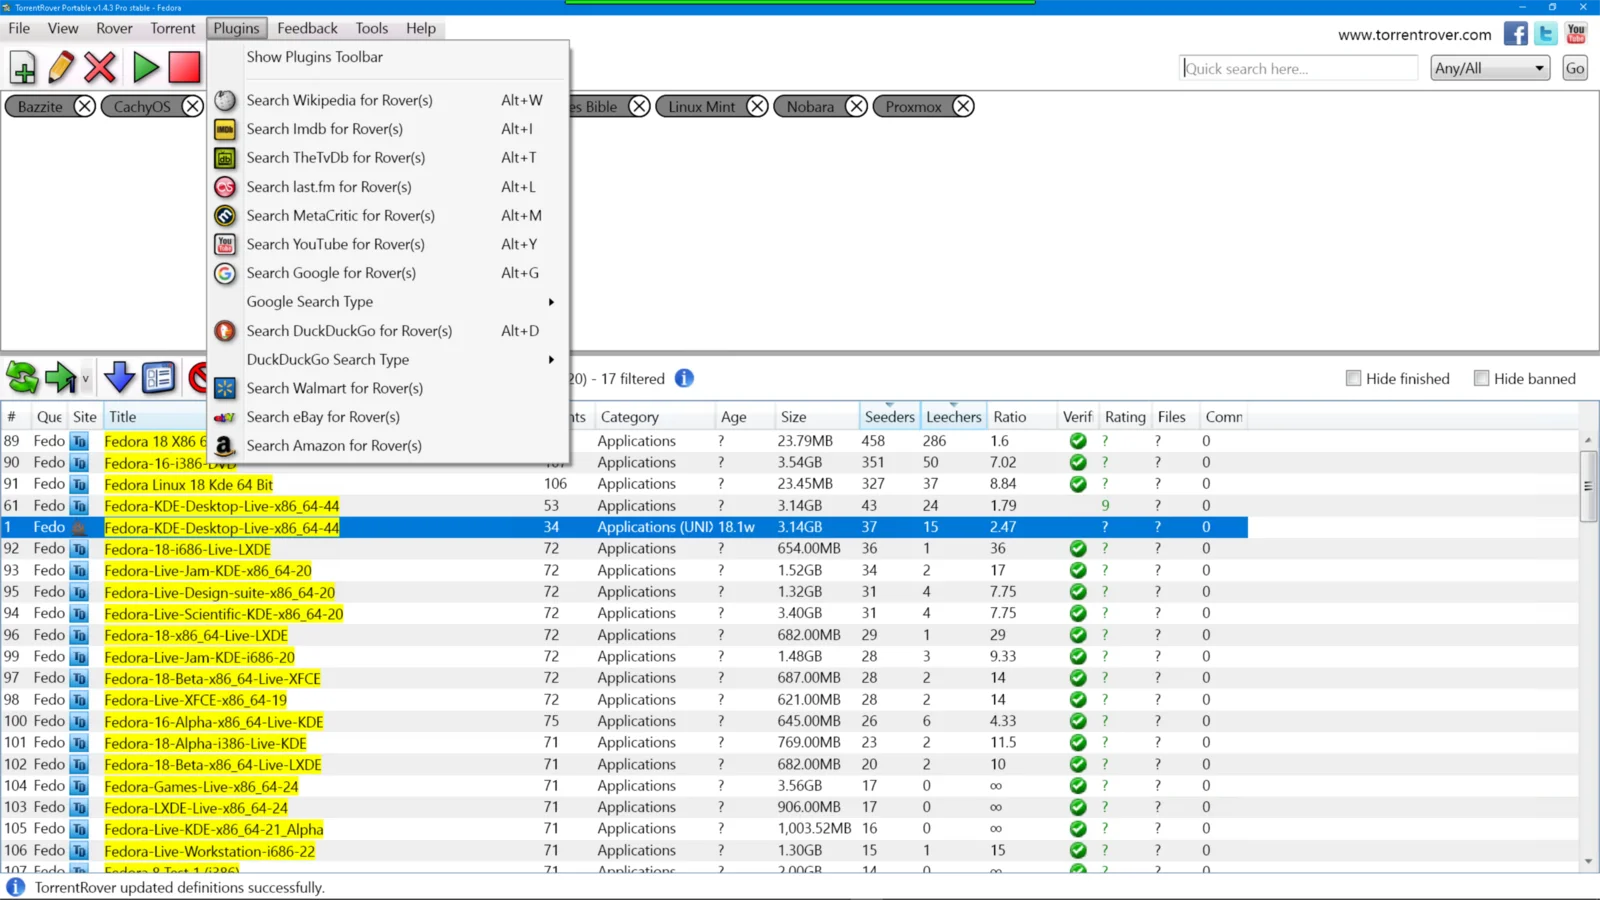
Task: Open the Torrent menu
Action: tap(173, 28)
